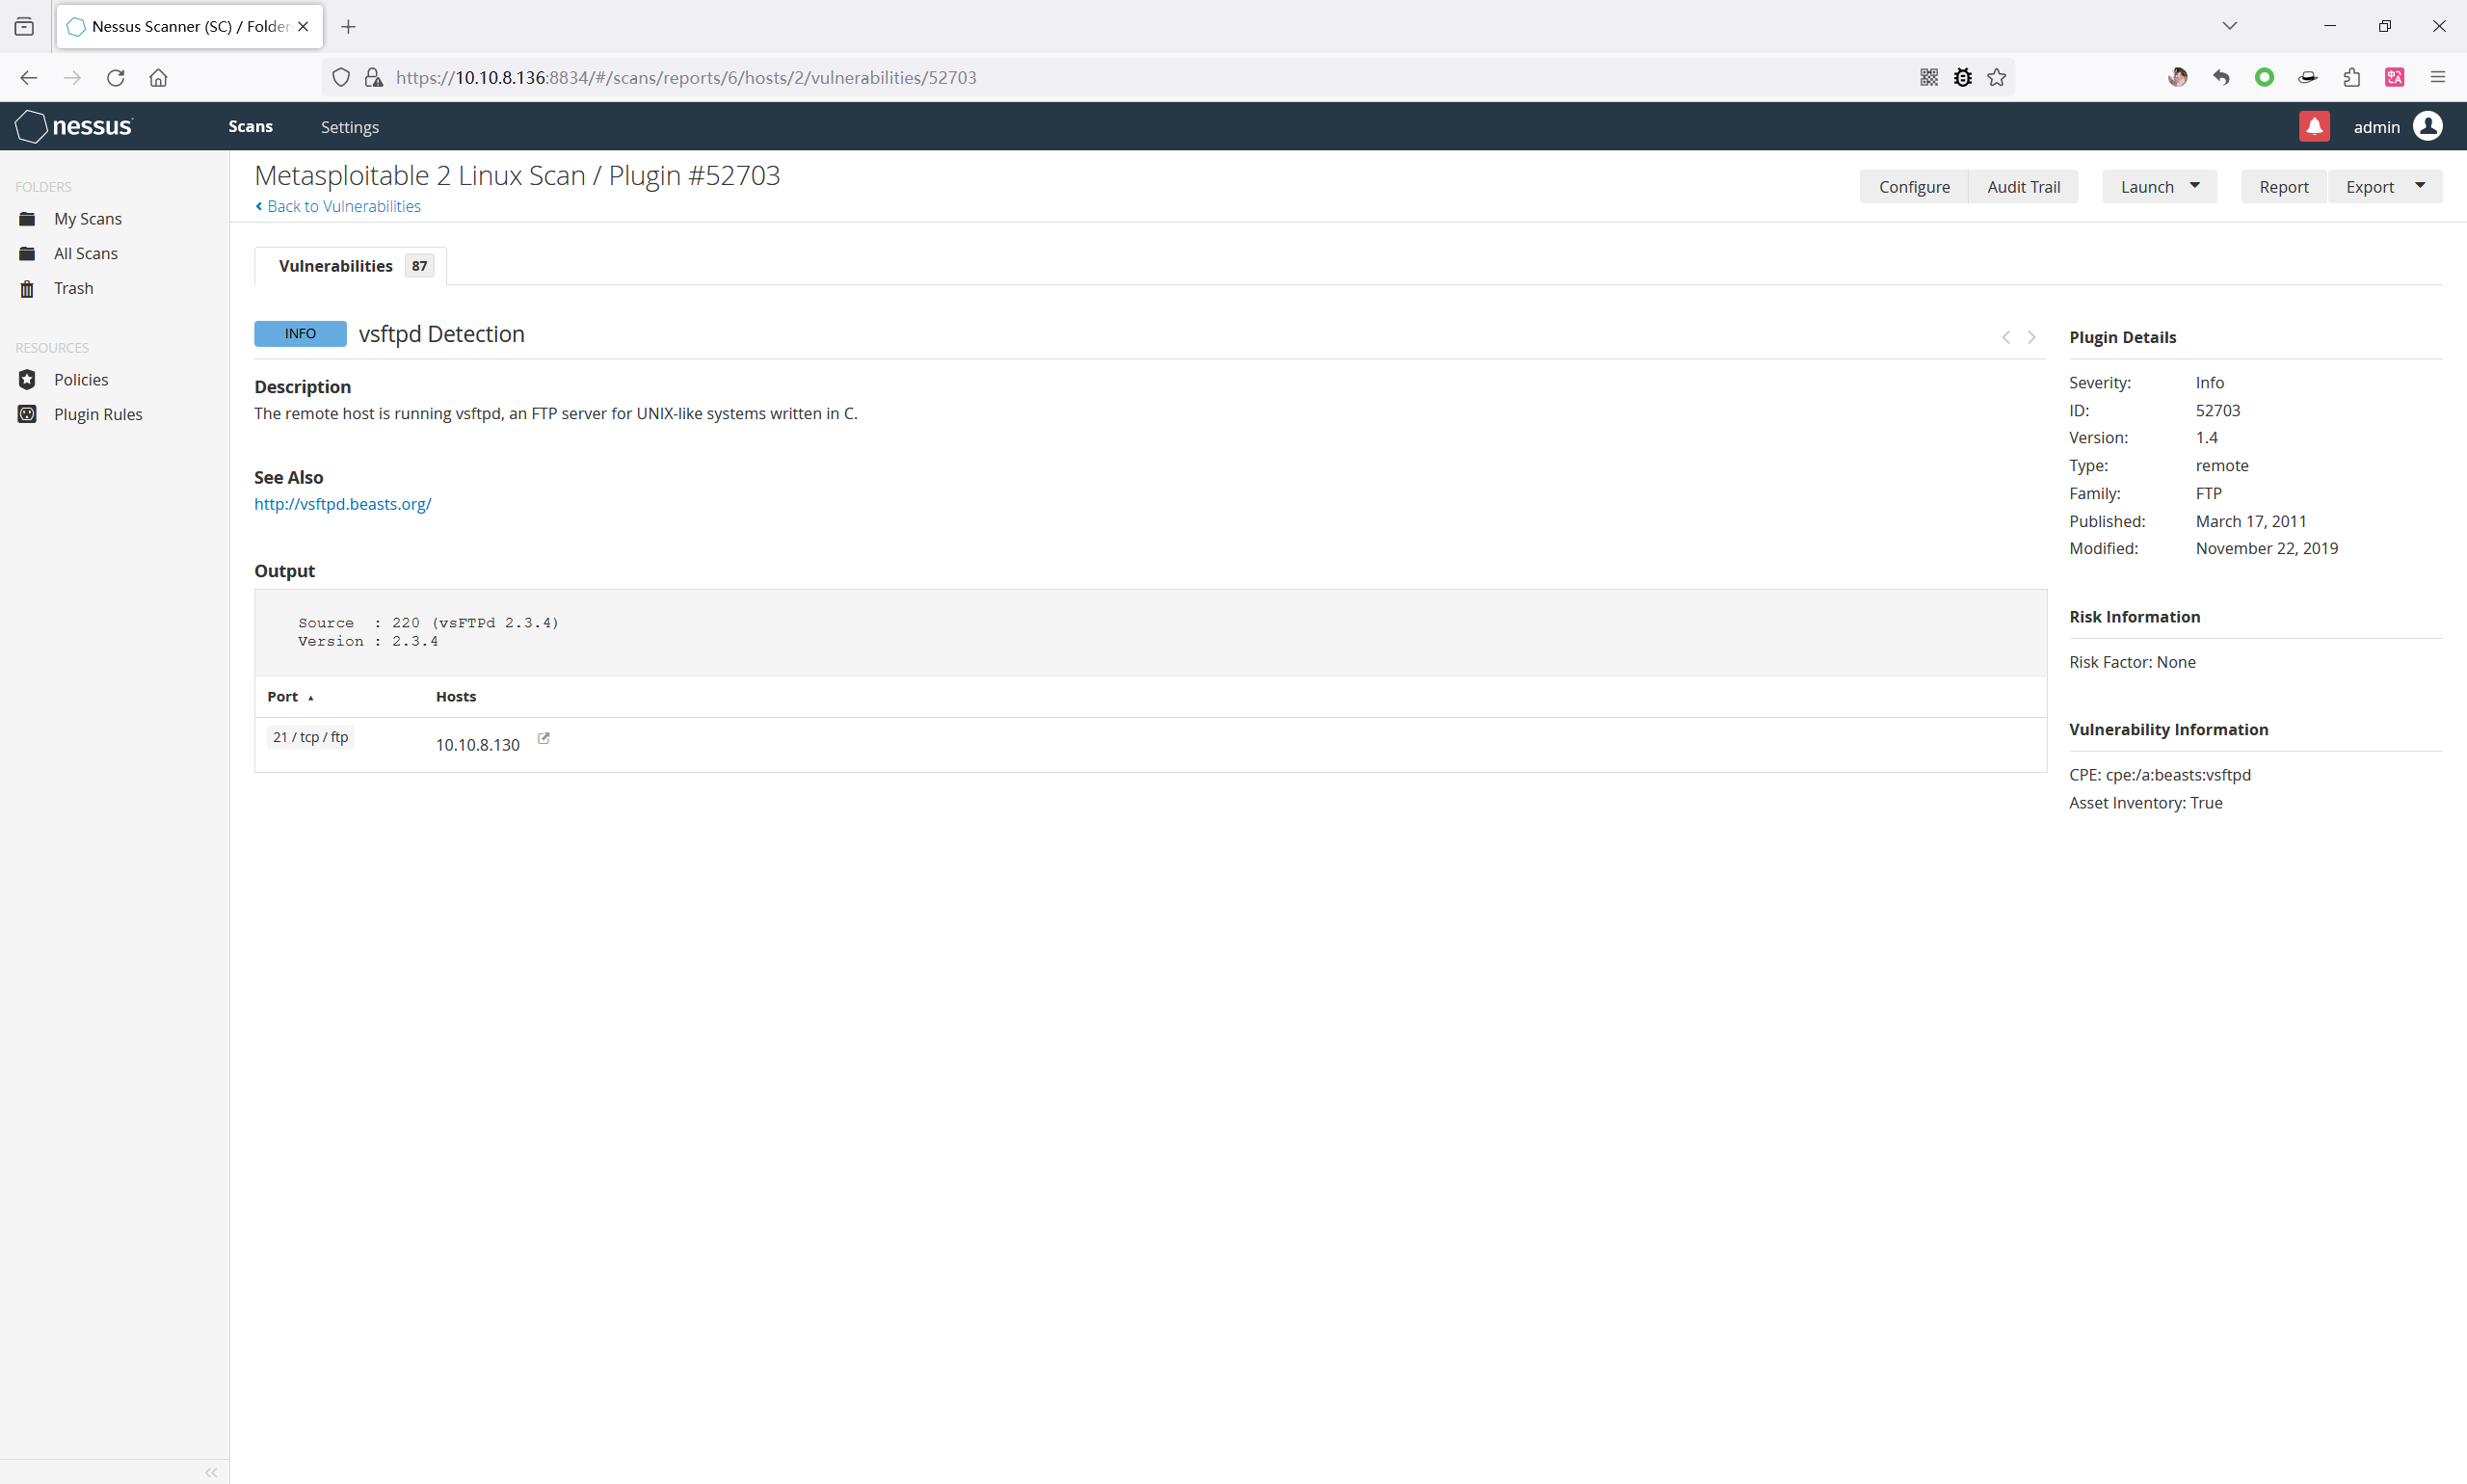Image resolution: width=2467 pixels, height=1484 pixels.
Task: Click Back to Vulnerabilities link
Action: pos(338,206)
